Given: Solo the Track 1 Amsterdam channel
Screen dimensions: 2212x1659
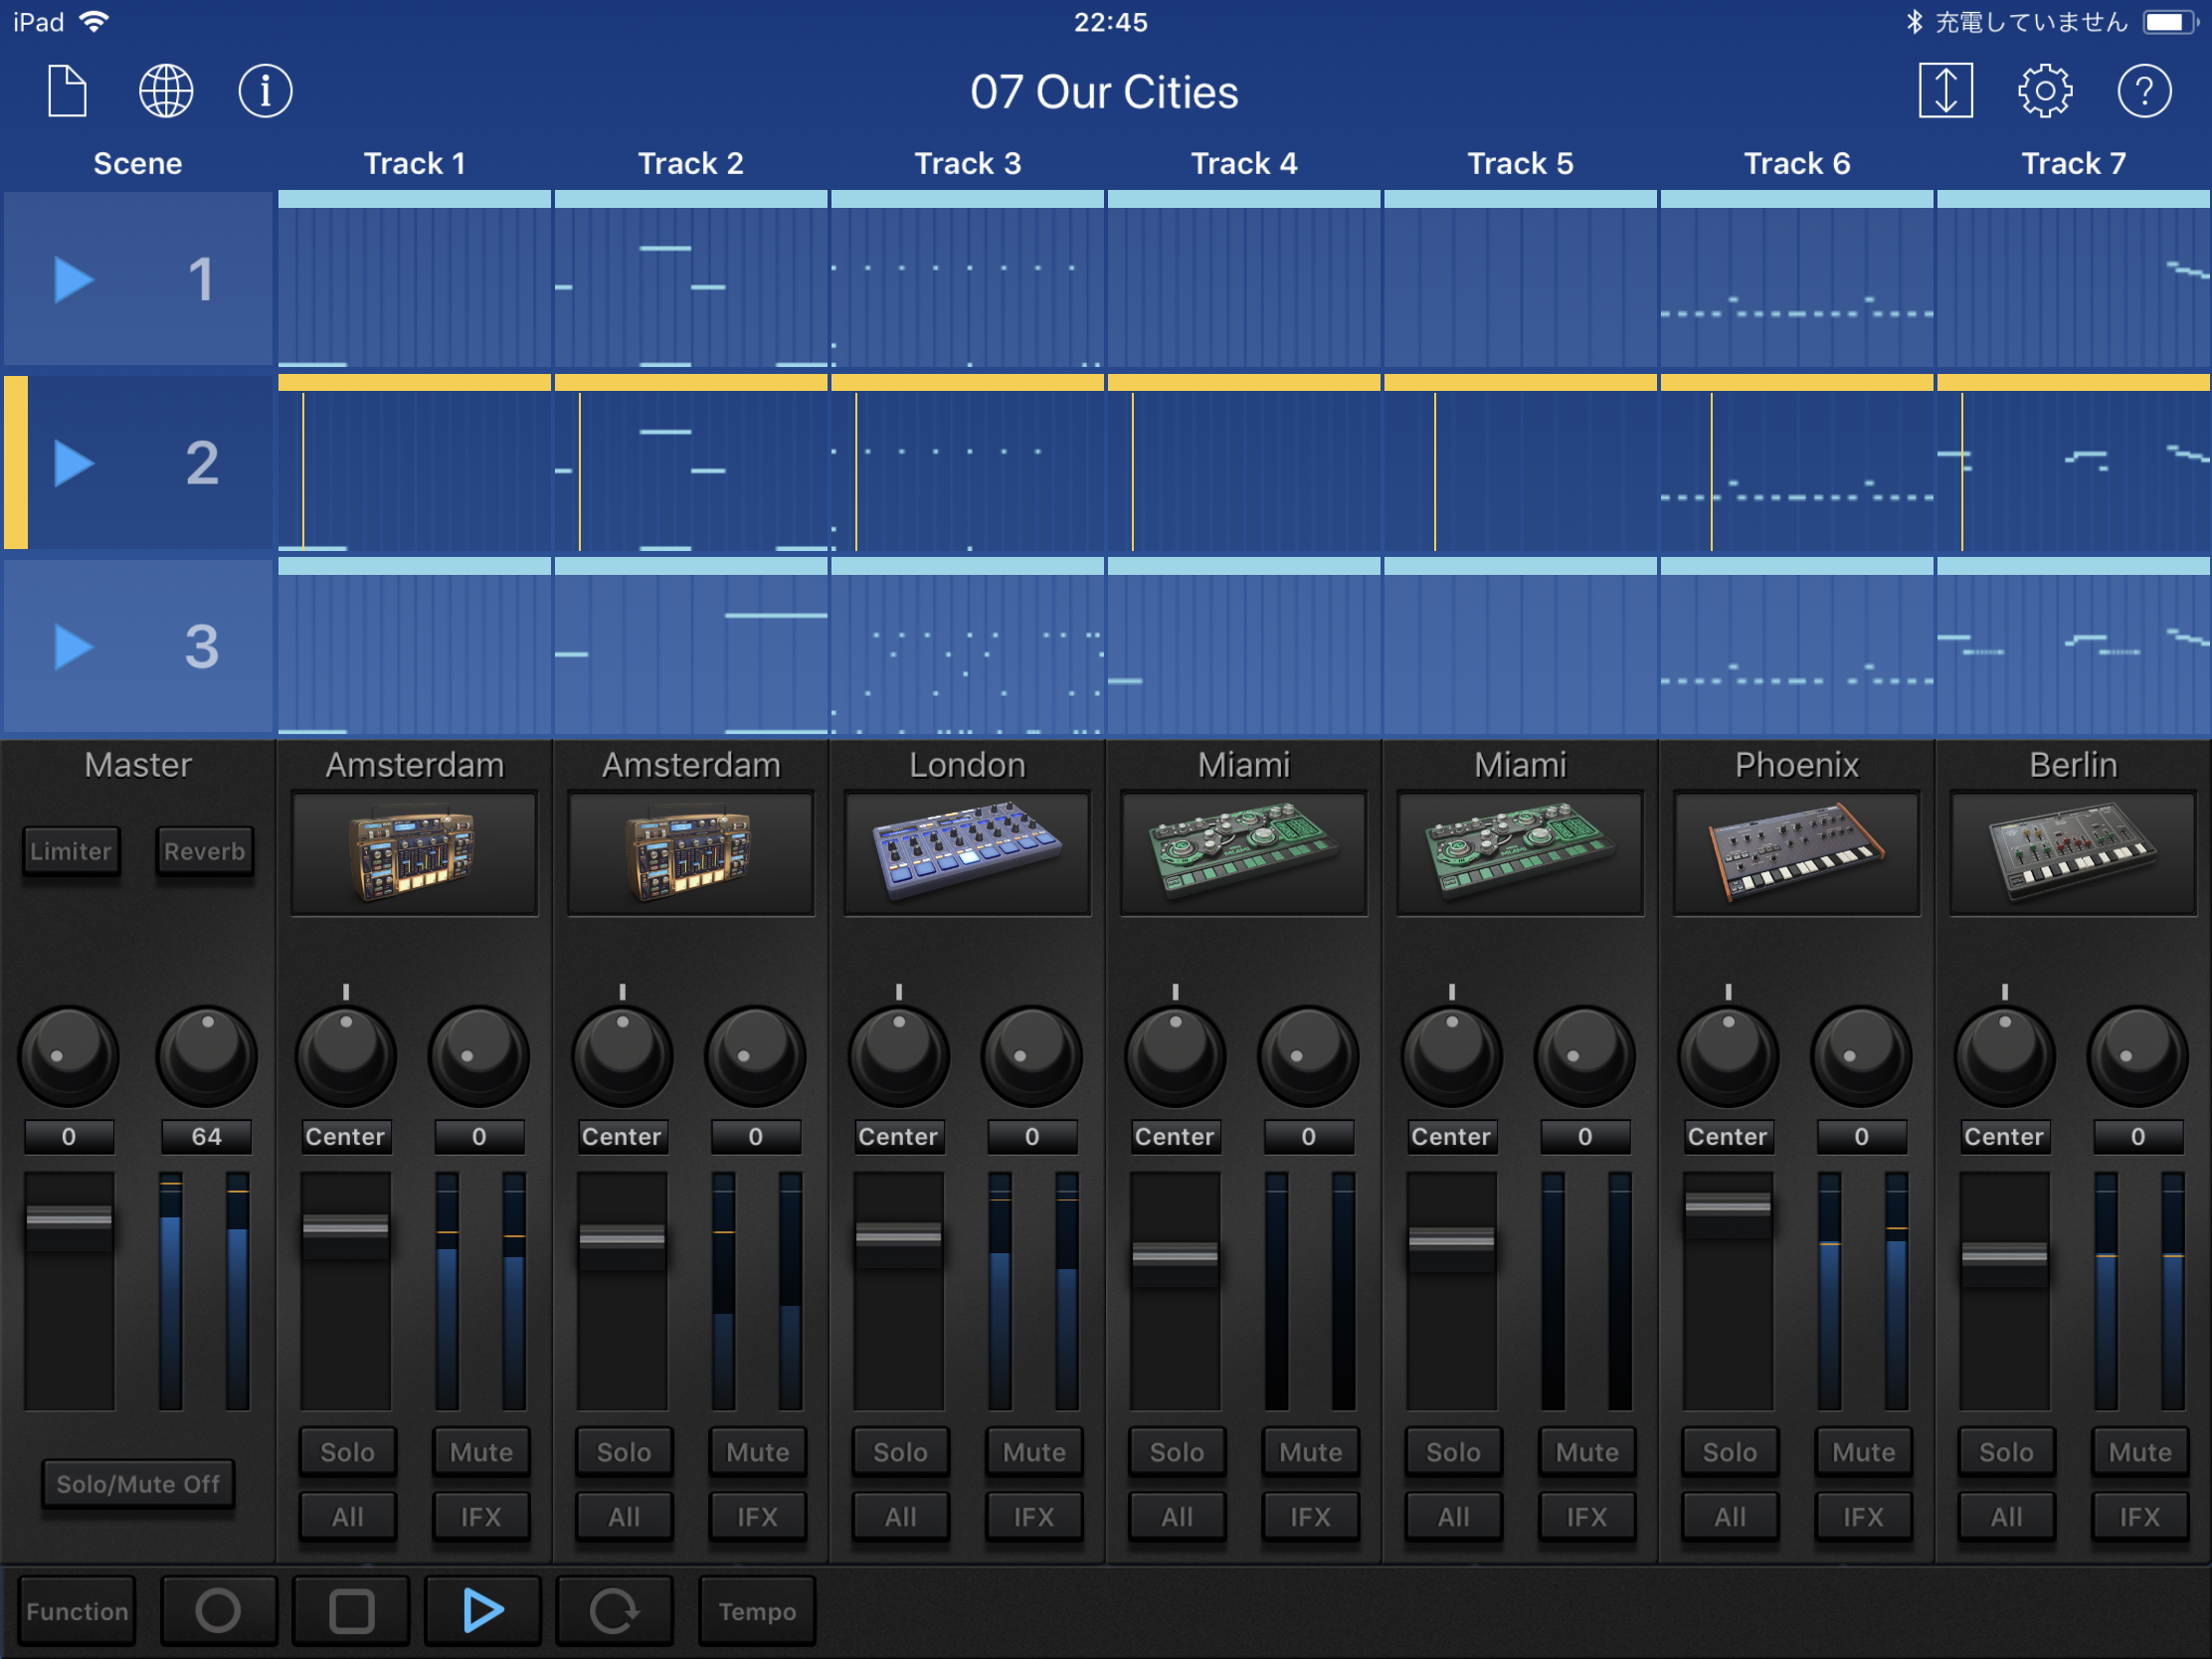Looking at the screenshot, I should tap(347, 1452).
